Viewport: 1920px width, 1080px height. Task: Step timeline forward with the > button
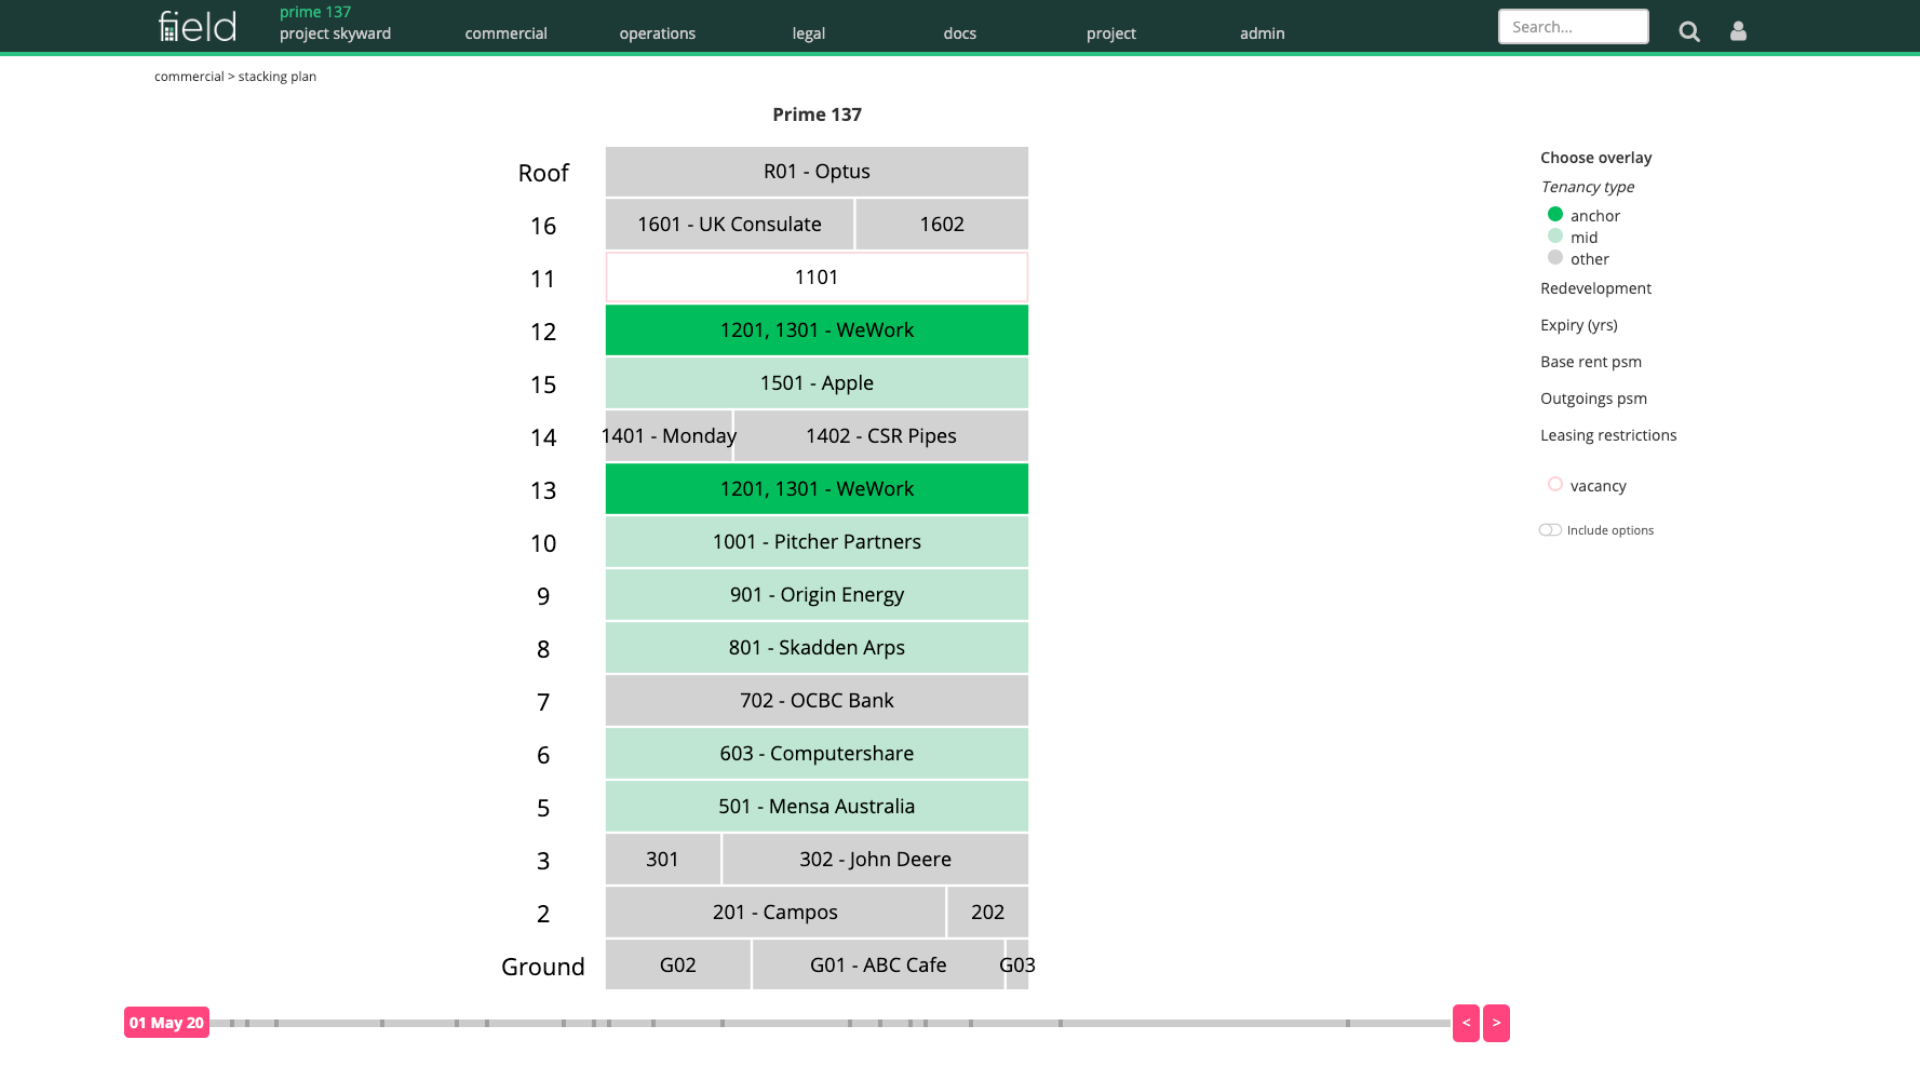pyautogui.click(x=1496, y=1023)
